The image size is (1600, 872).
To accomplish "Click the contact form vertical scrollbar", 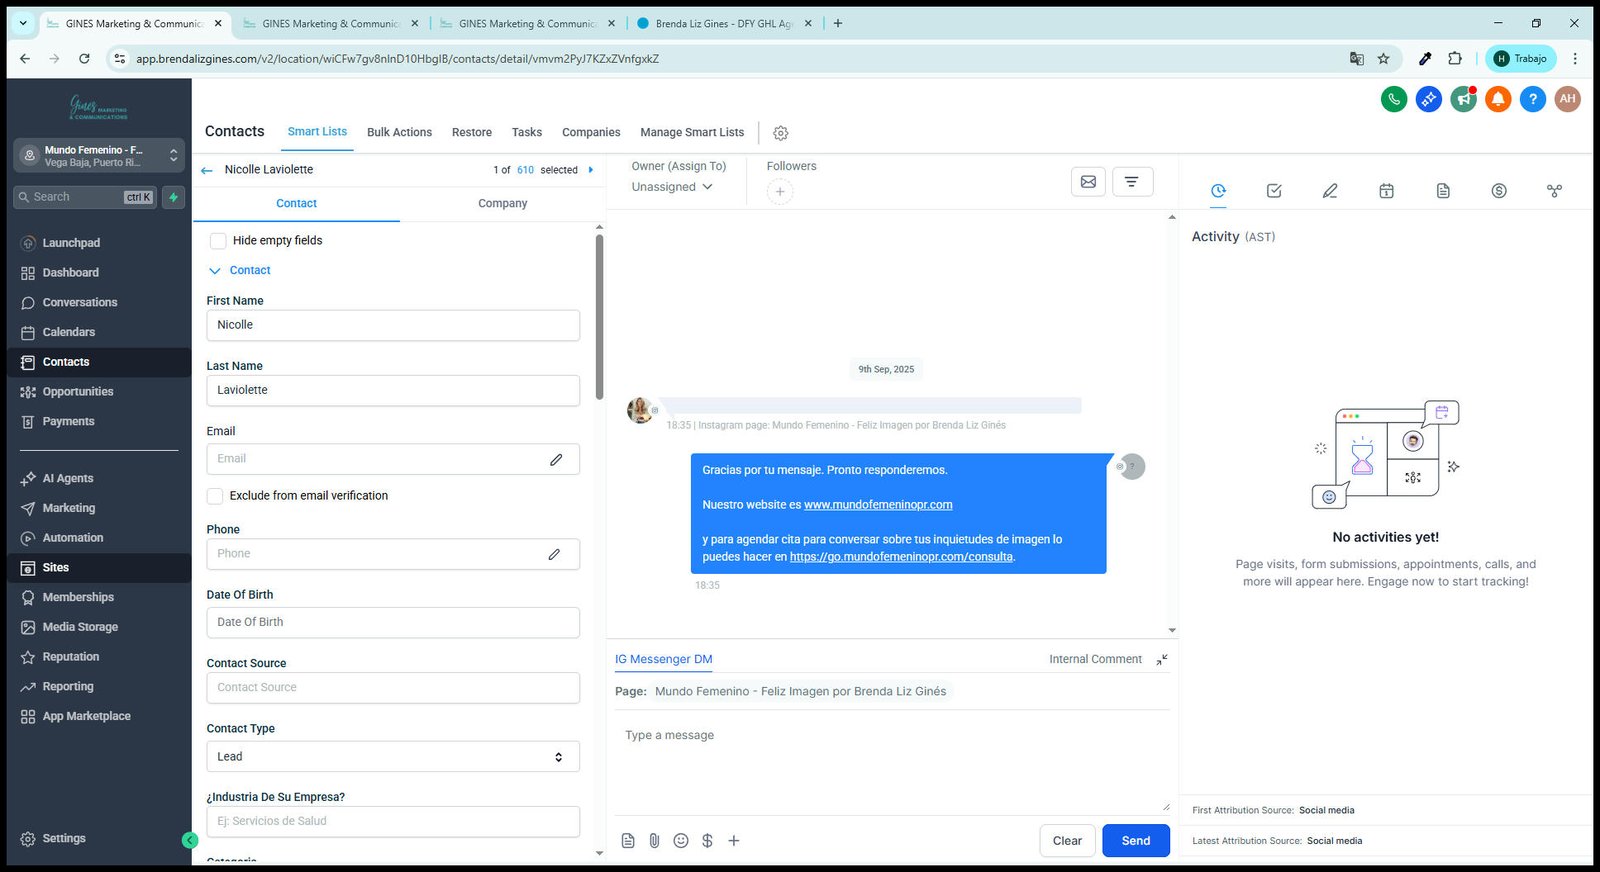I will pyautogui.click(x=599, y=317).
